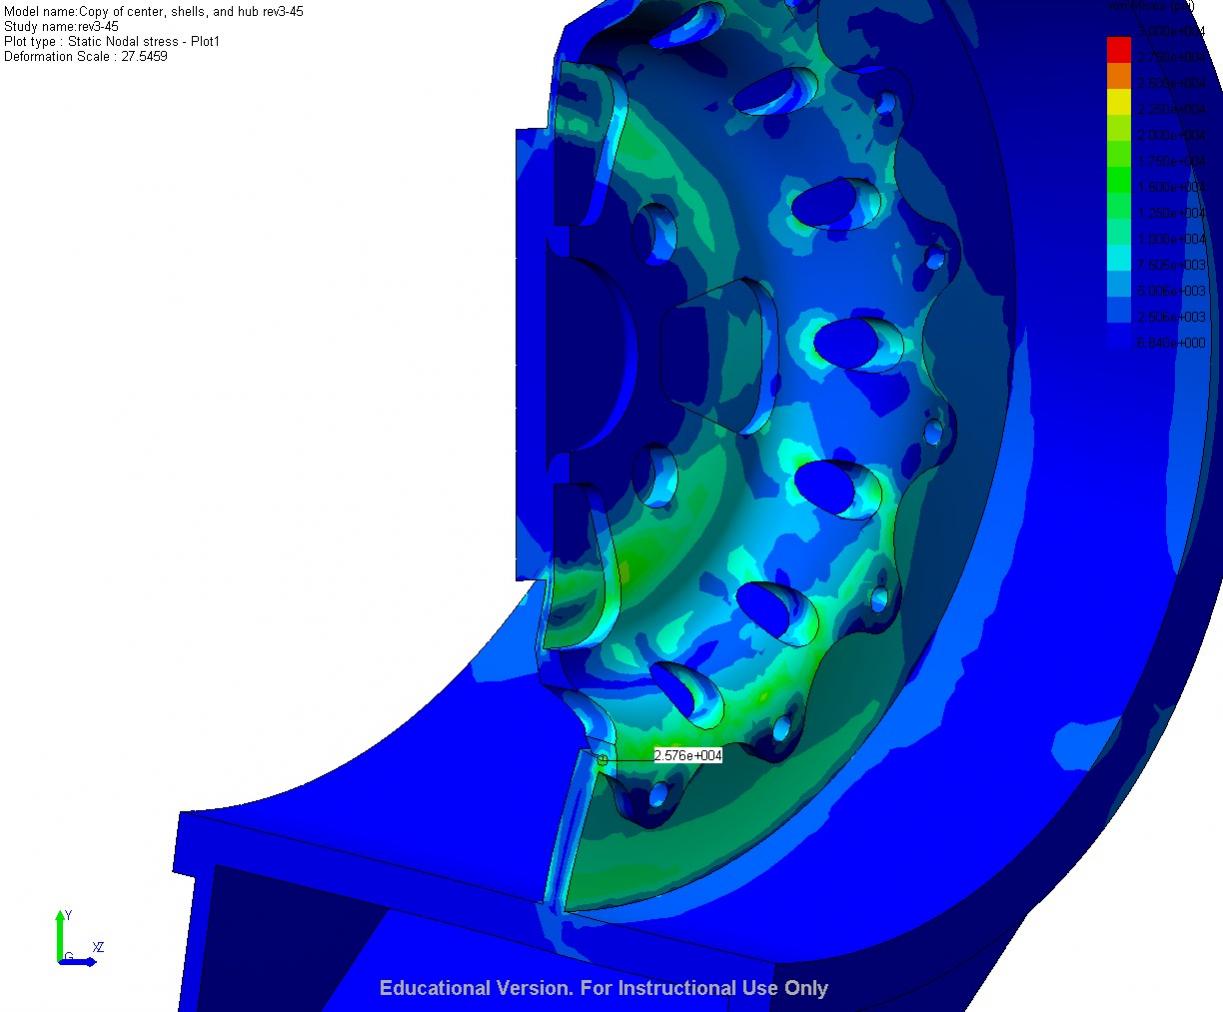This screenshot has width=1223, height=1012.
Task: Click the Educational Version watermark text
Action: pos(603,988)
